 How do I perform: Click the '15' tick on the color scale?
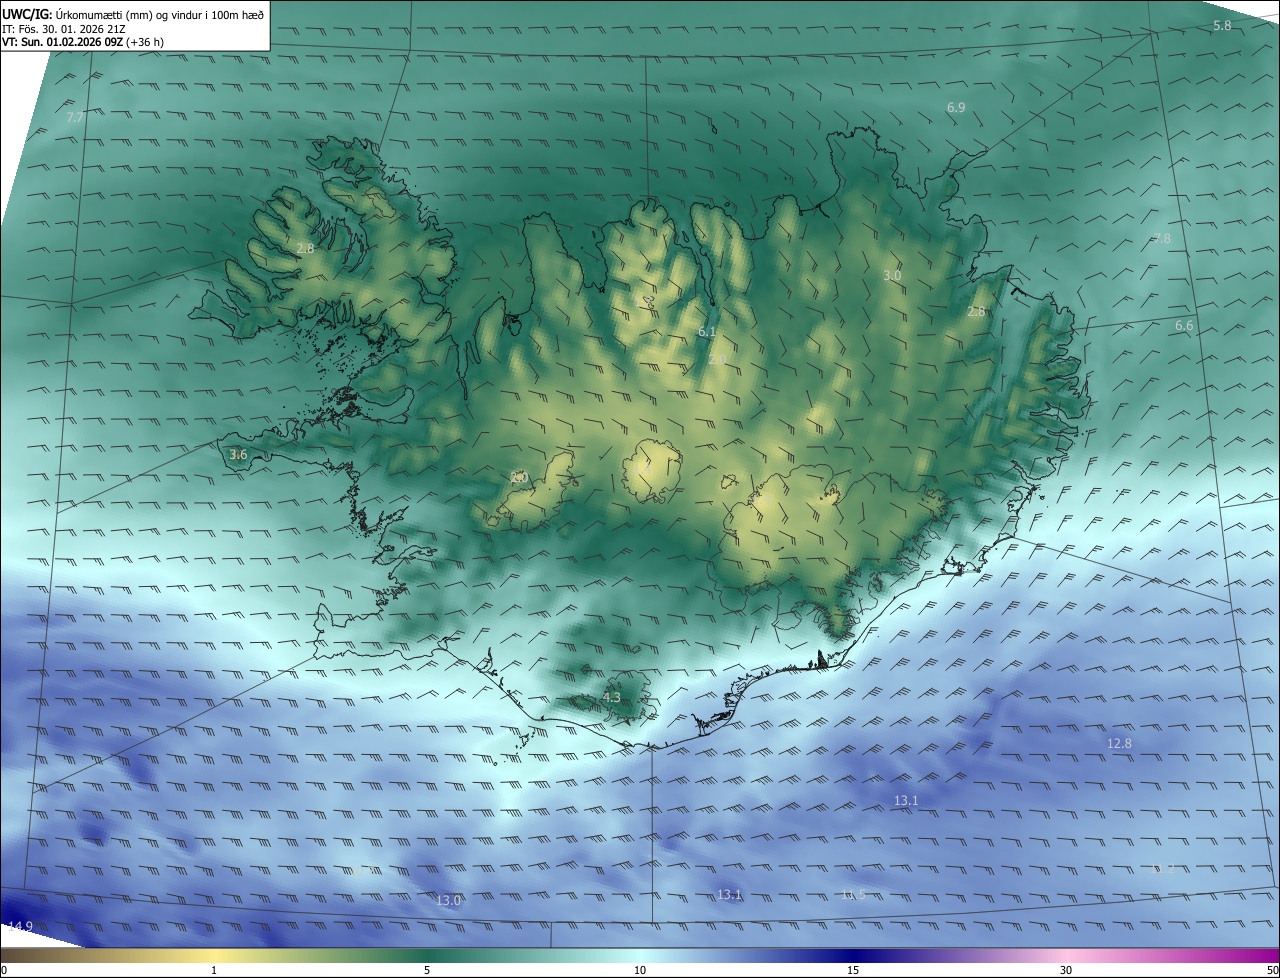pos(853,970)
